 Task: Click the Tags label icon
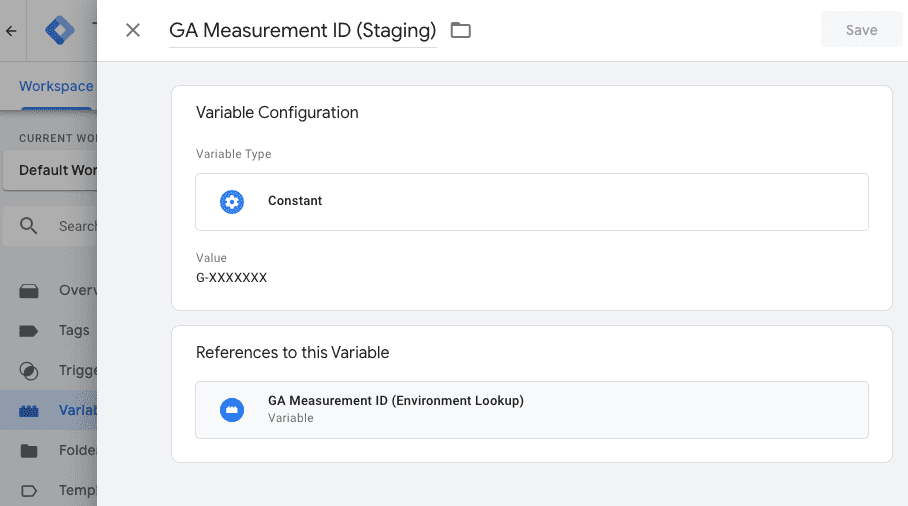click(28, 331)
